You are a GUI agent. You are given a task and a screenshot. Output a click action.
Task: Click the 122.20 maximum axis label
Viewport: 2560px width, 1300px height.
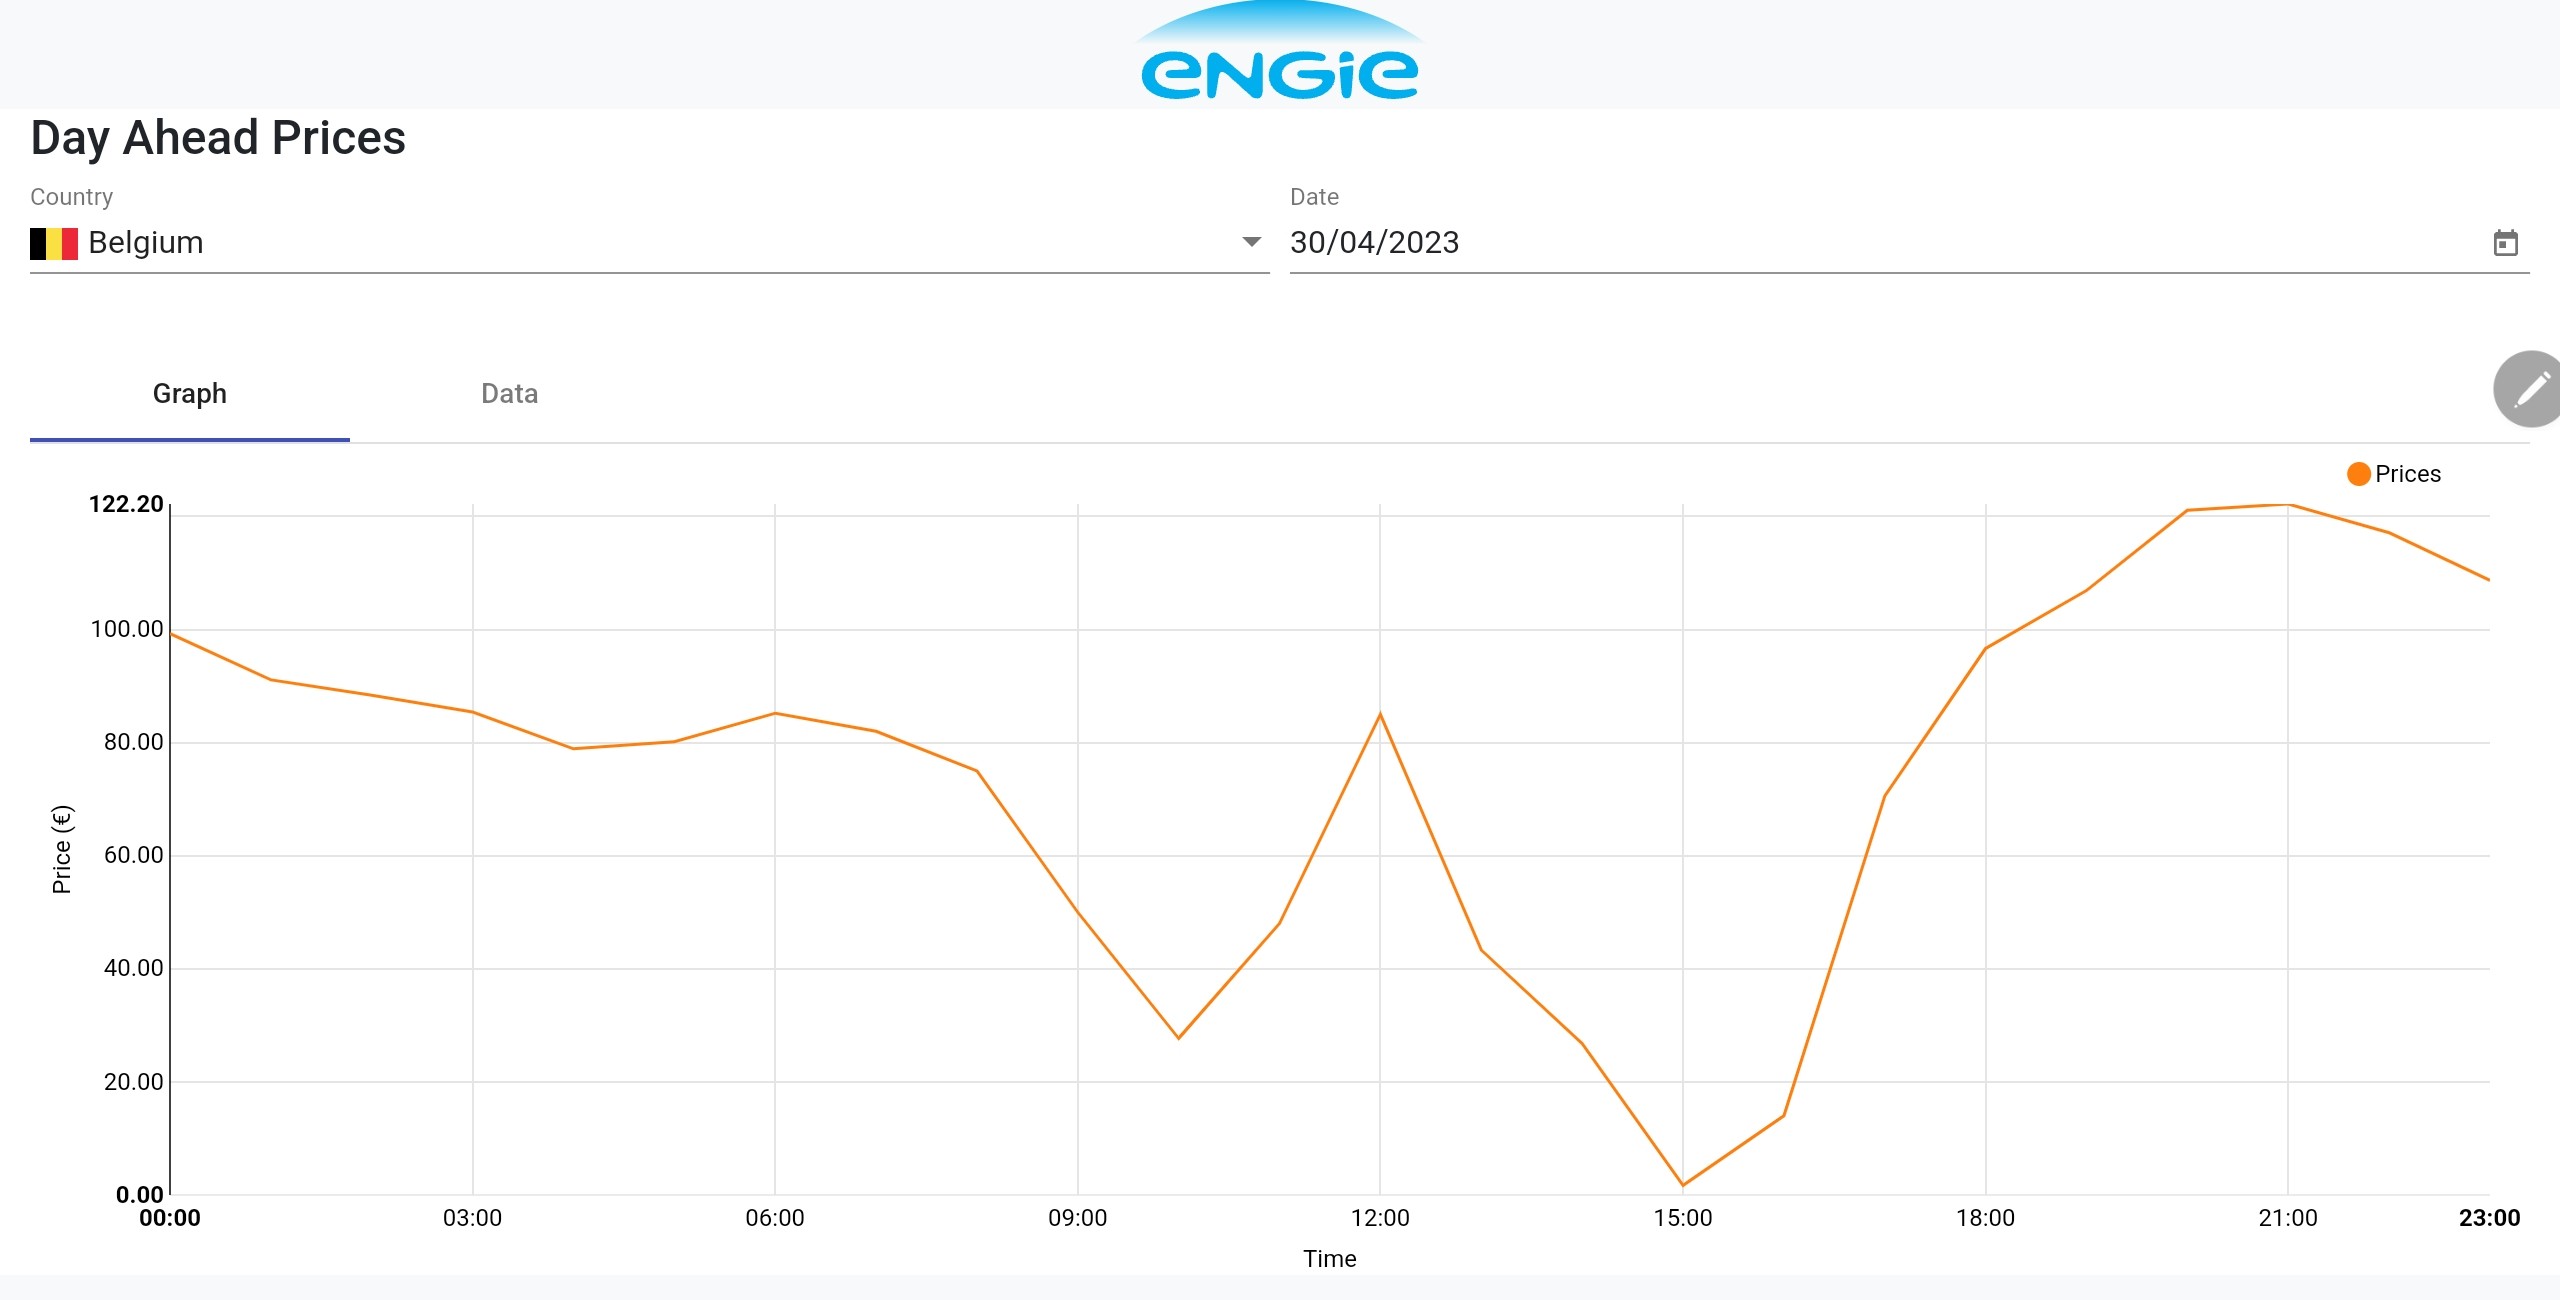[x=126, y=504]
